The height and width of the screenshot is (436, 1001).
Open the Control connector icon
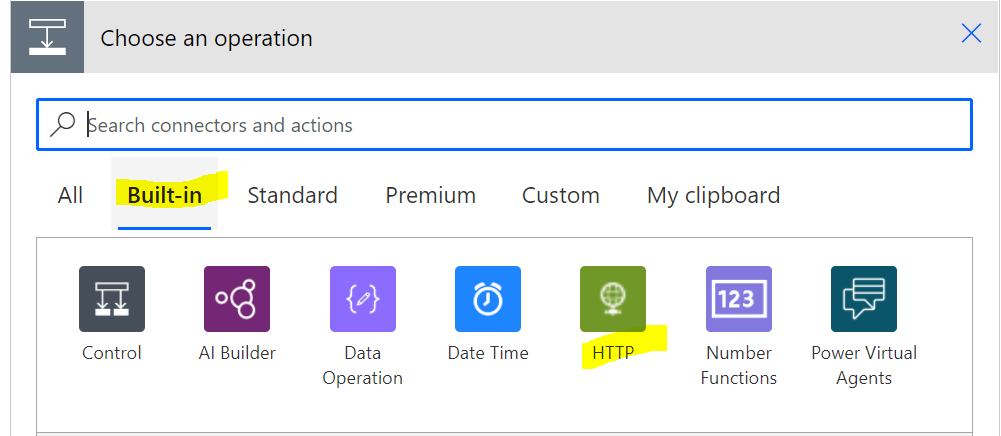[112, 299]
